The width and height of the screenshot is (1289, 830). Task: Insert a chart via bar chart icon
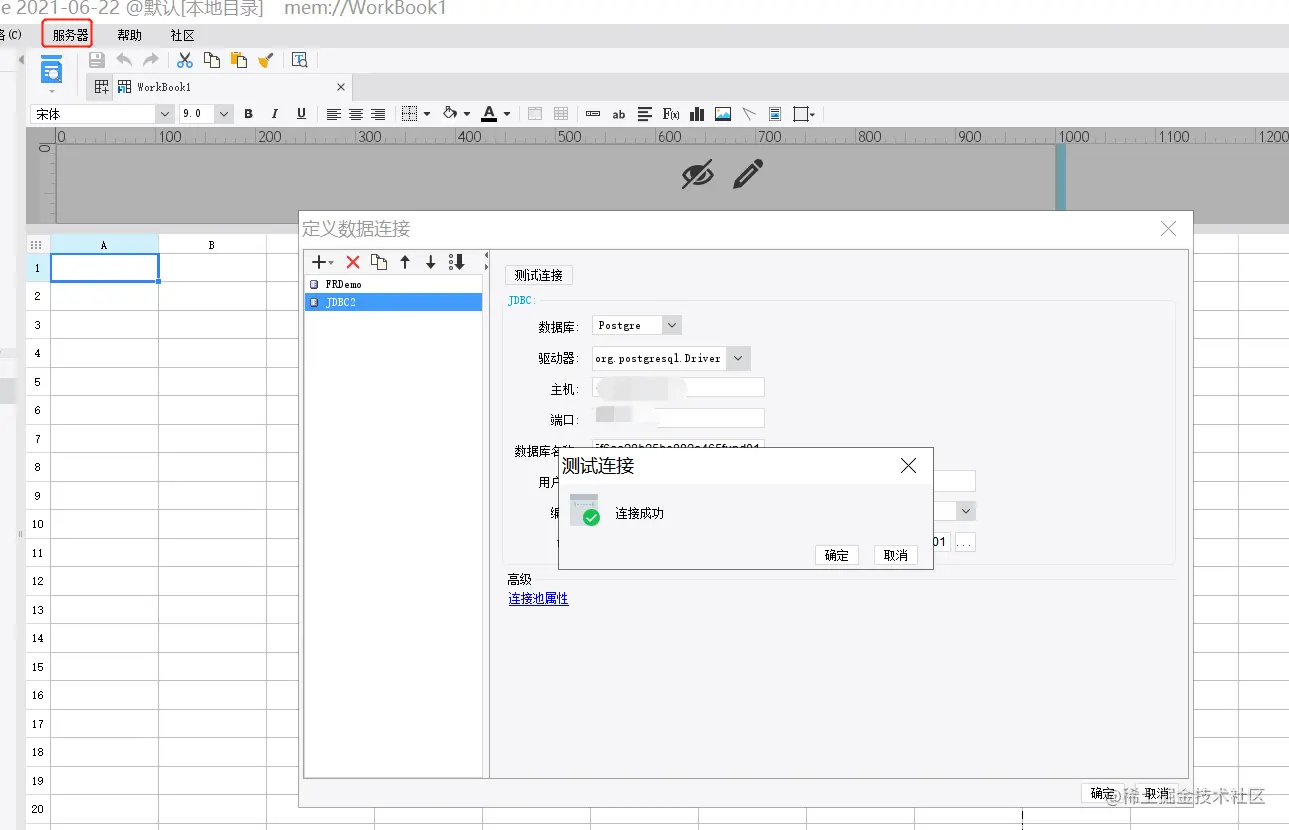[697, 114]
